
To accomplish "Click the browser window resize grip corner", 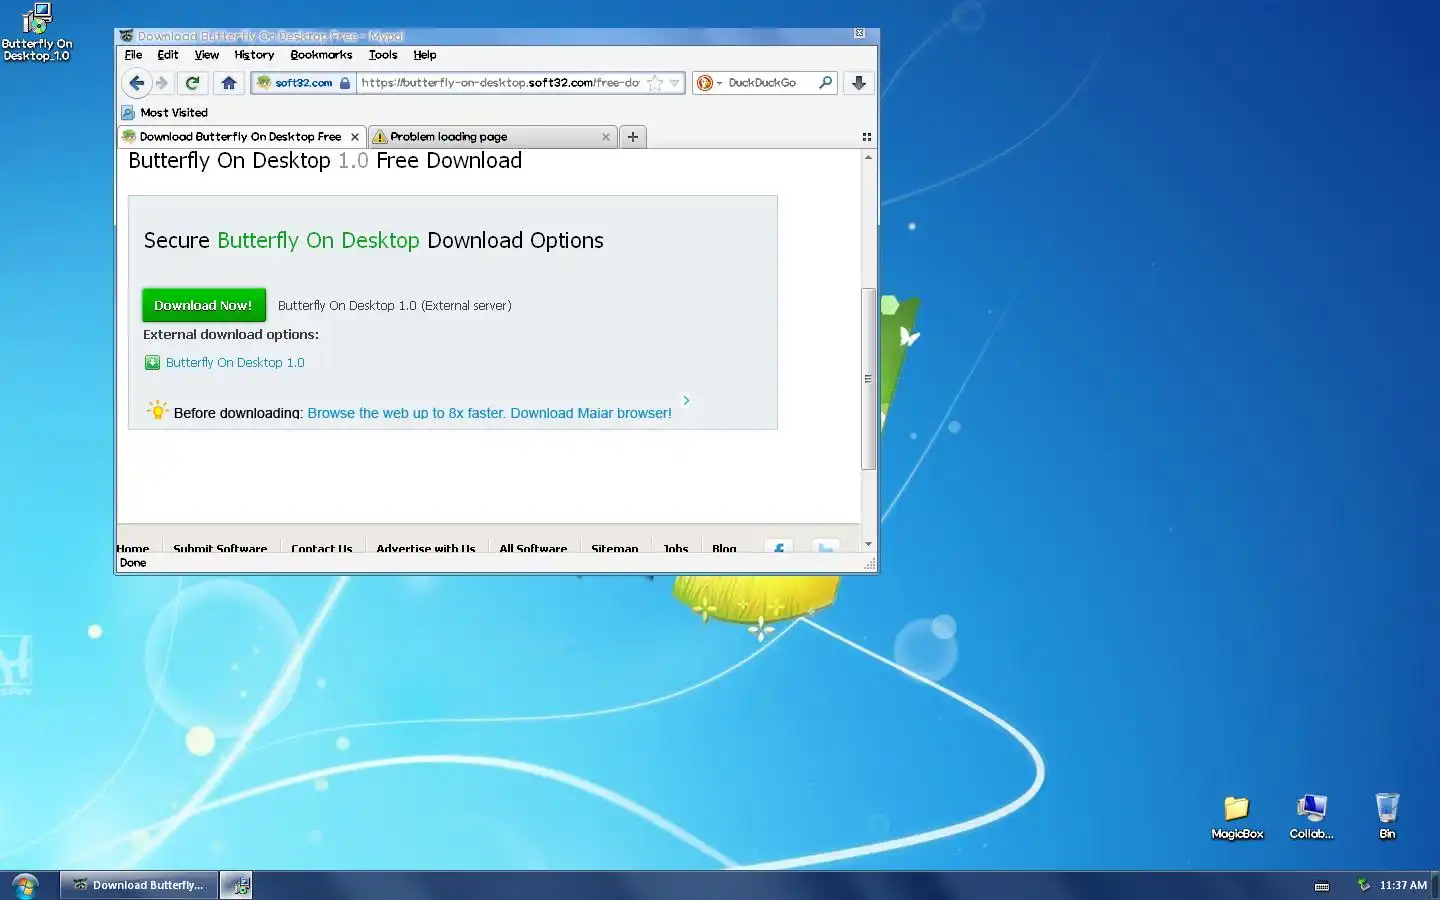I will tap(870, 564).
